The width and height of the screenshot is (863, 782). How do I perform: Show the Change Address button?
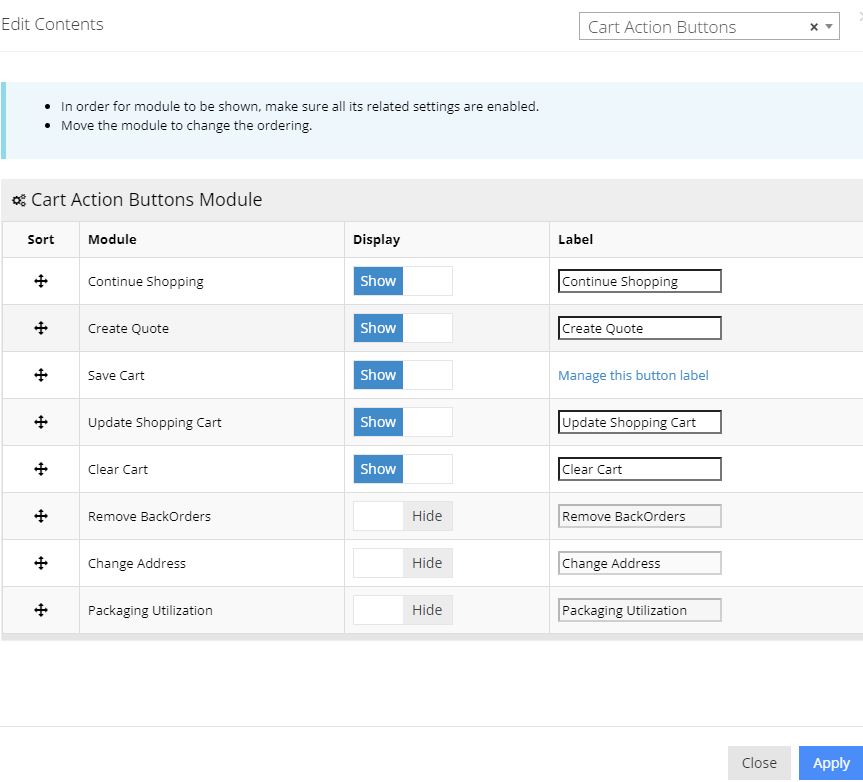(x=403, y=563)
